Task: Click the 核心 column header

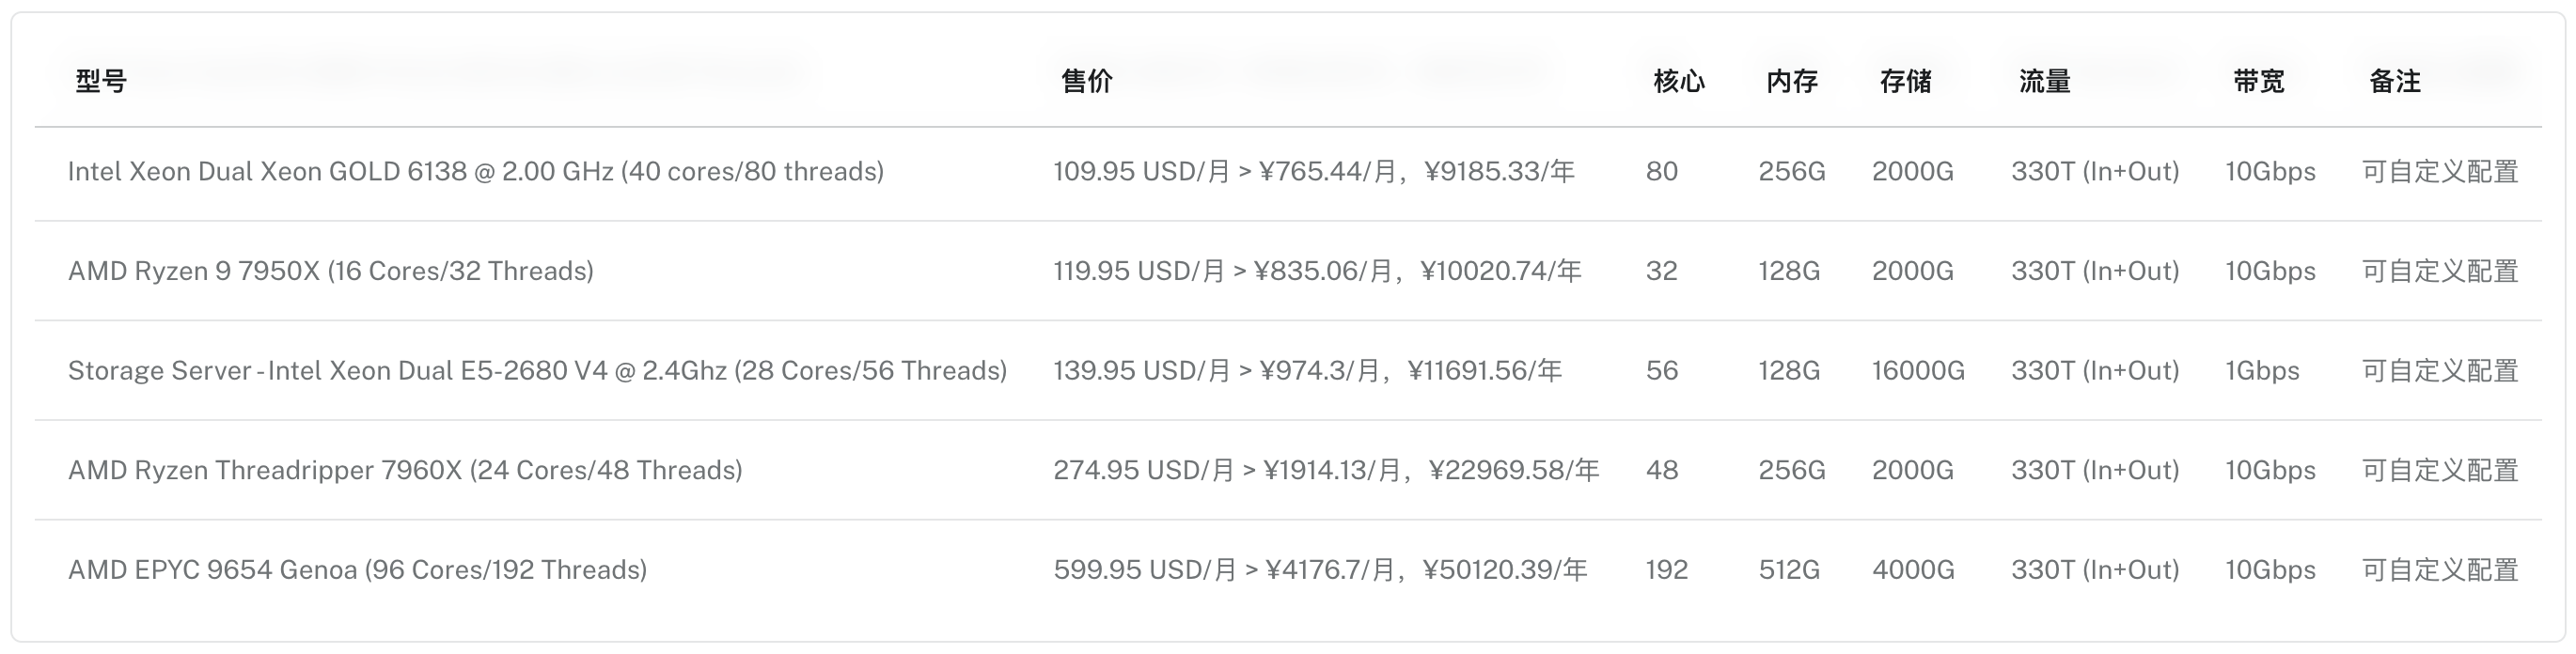Action: coord(1679,81)
